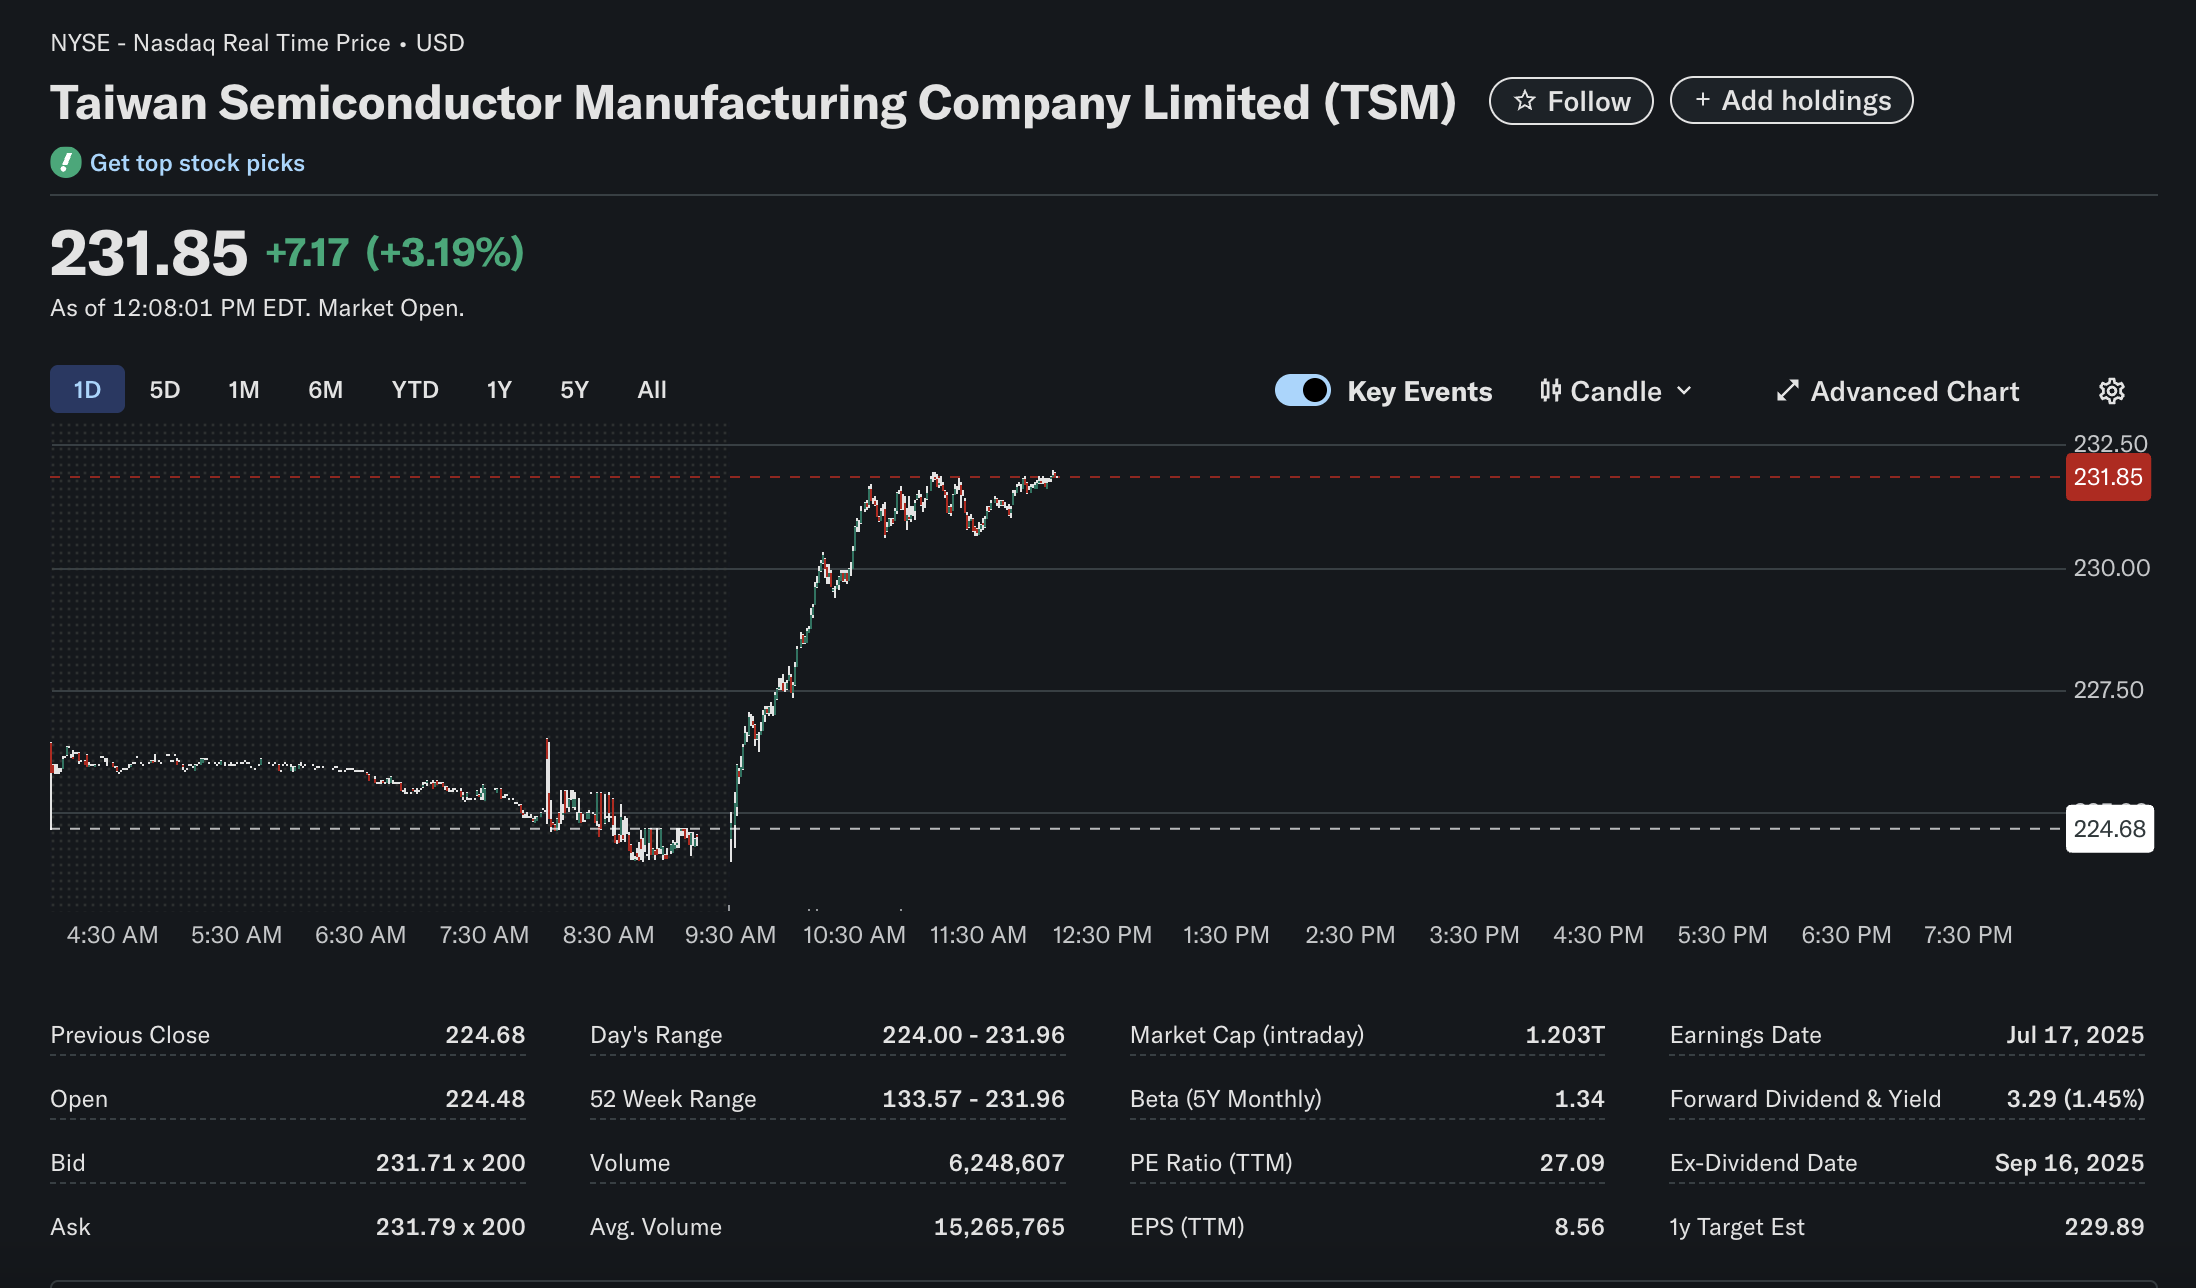
Task: Click the Sep 16, 2025 ex-dividend date
Action: pyautogui.click(x=2069, y=1163)
